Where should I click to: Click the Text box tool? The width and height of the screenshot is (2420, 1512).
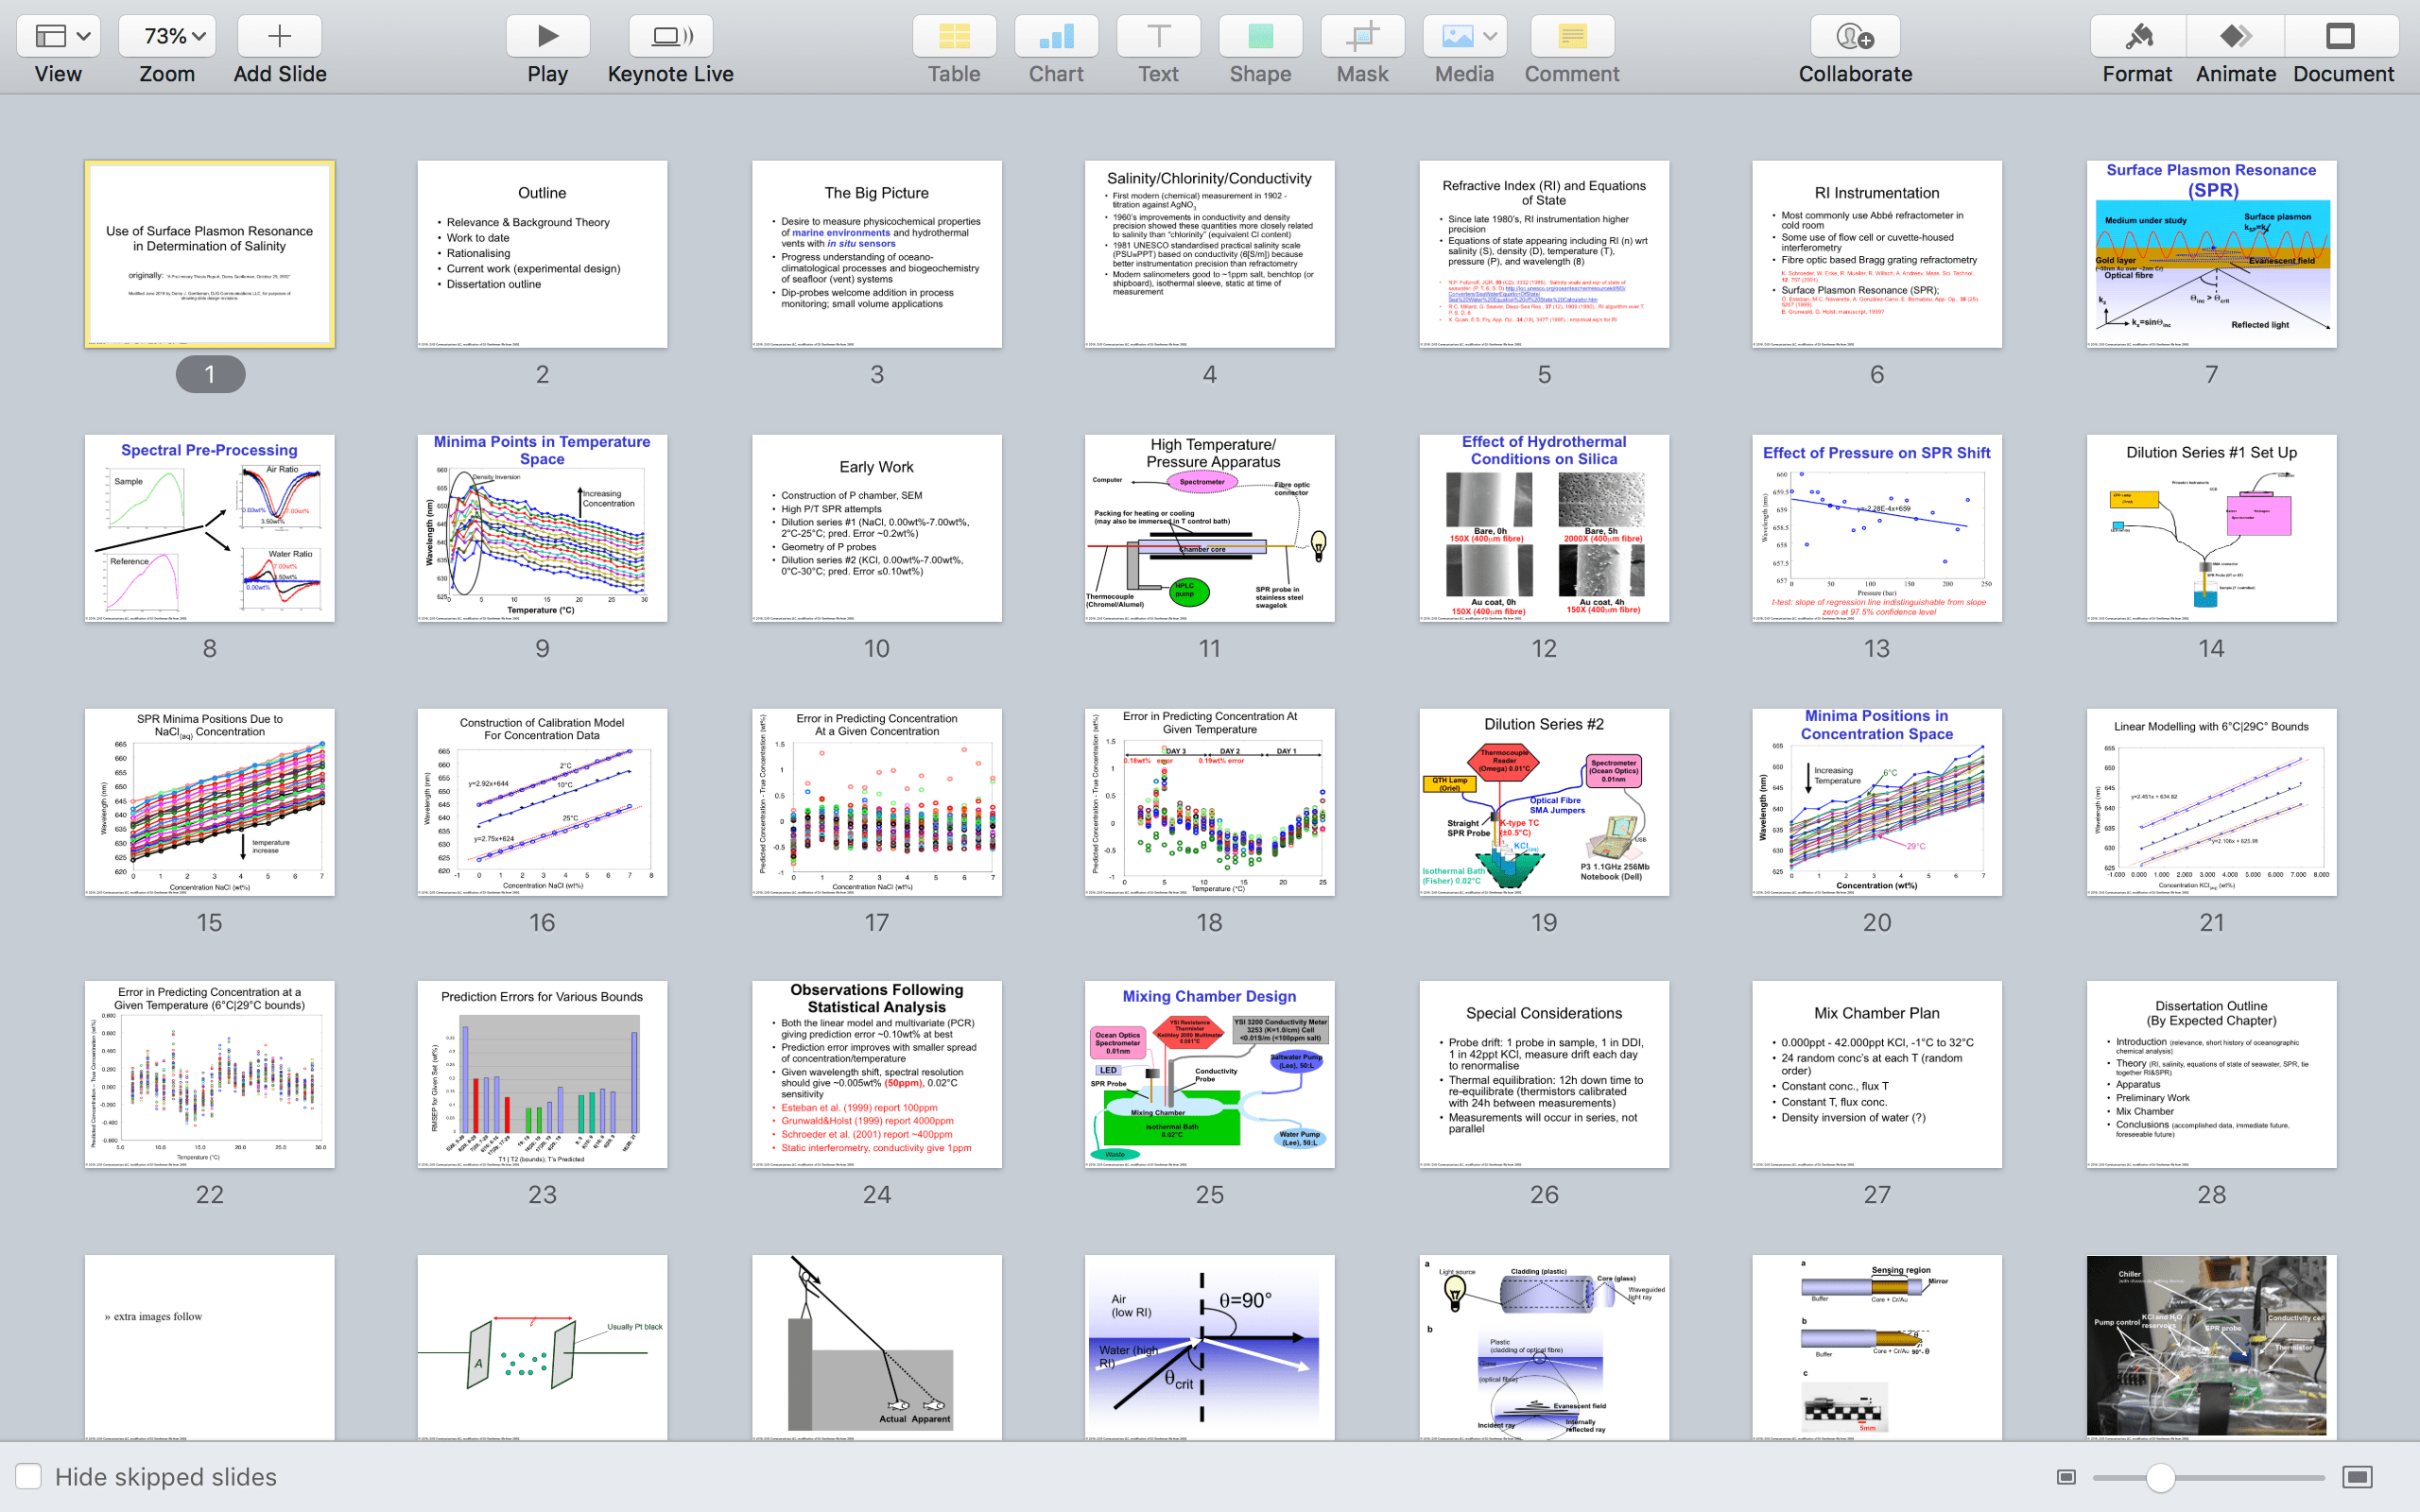click(x=1158, y=37)
